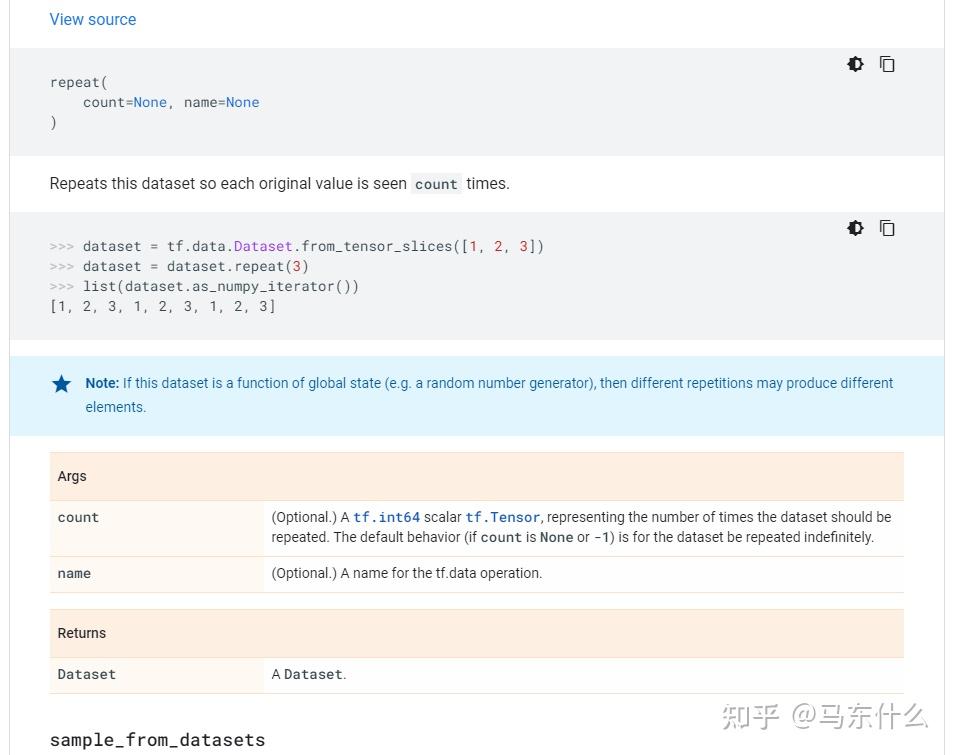Screen dimensions: 953x755
Task: Click the Dataset link in Returns description
Action: (313, 674)
